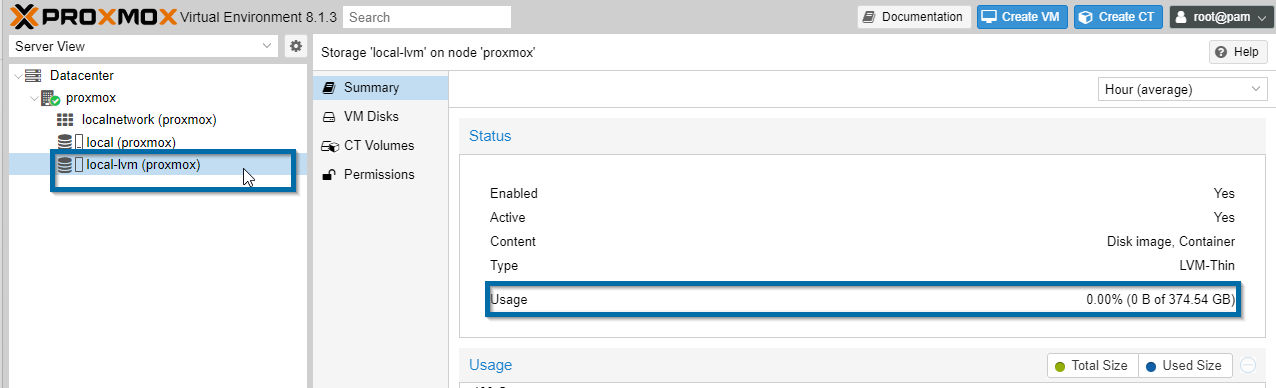Click the proxmox node status icon
This screenshot has height=388, width=1276.
tap(50, 97)
